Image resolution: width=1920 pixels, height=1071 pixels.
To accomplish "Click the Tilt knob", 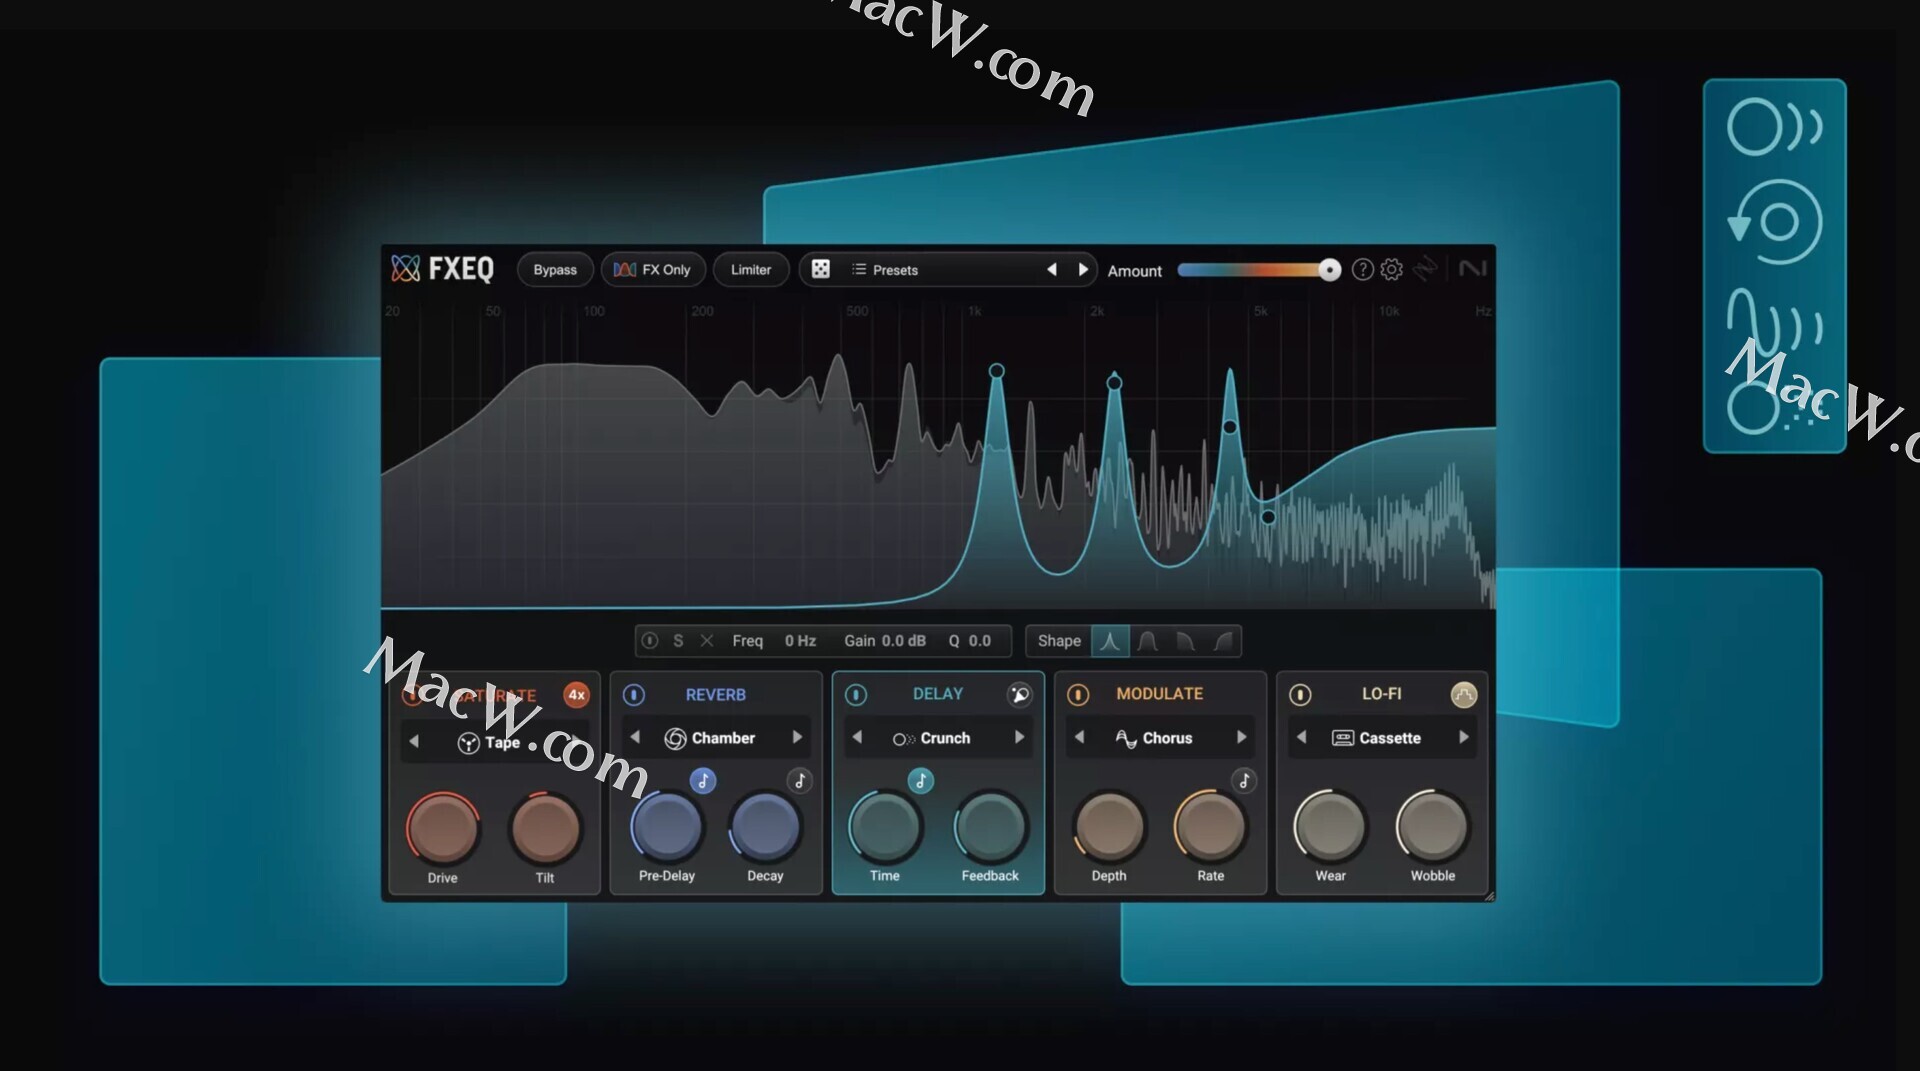I will (x=545, y=828).
